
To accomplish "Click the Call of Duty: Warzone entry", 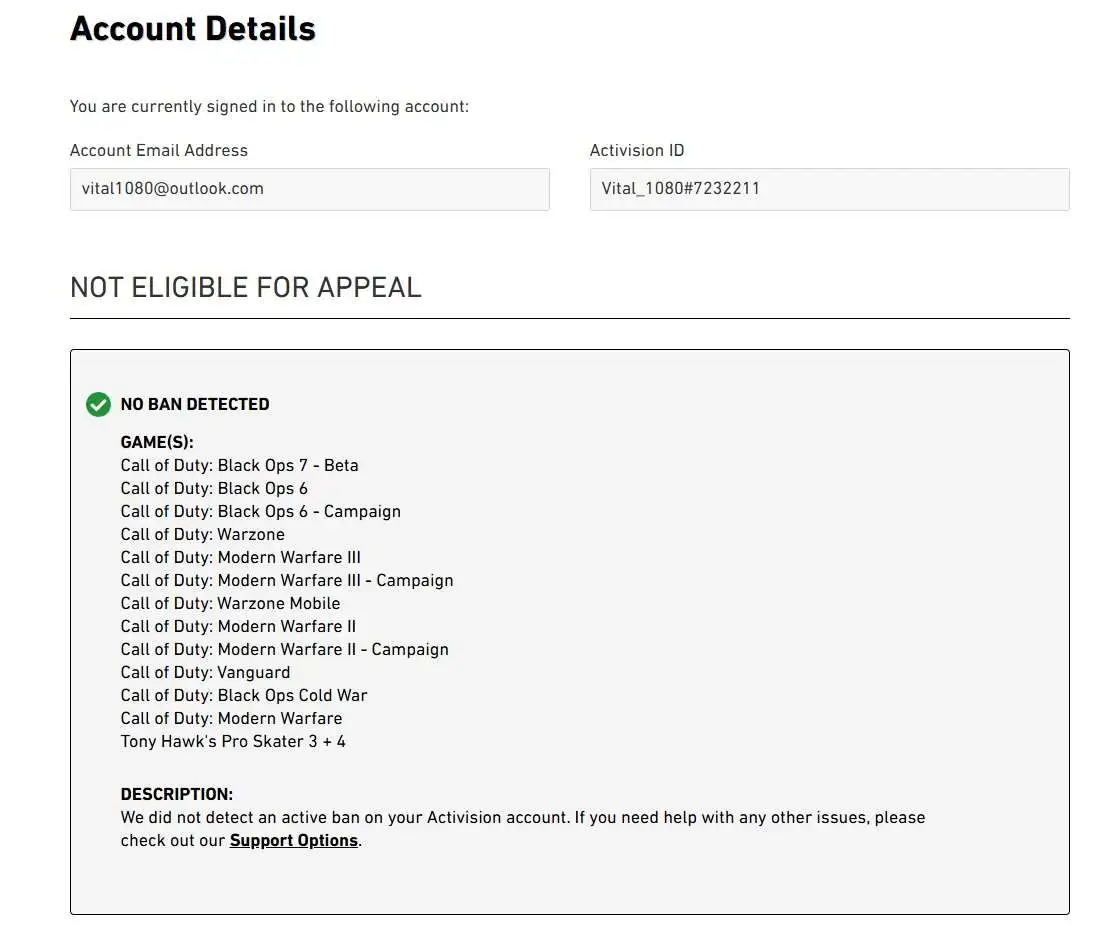I will (202, 534).
